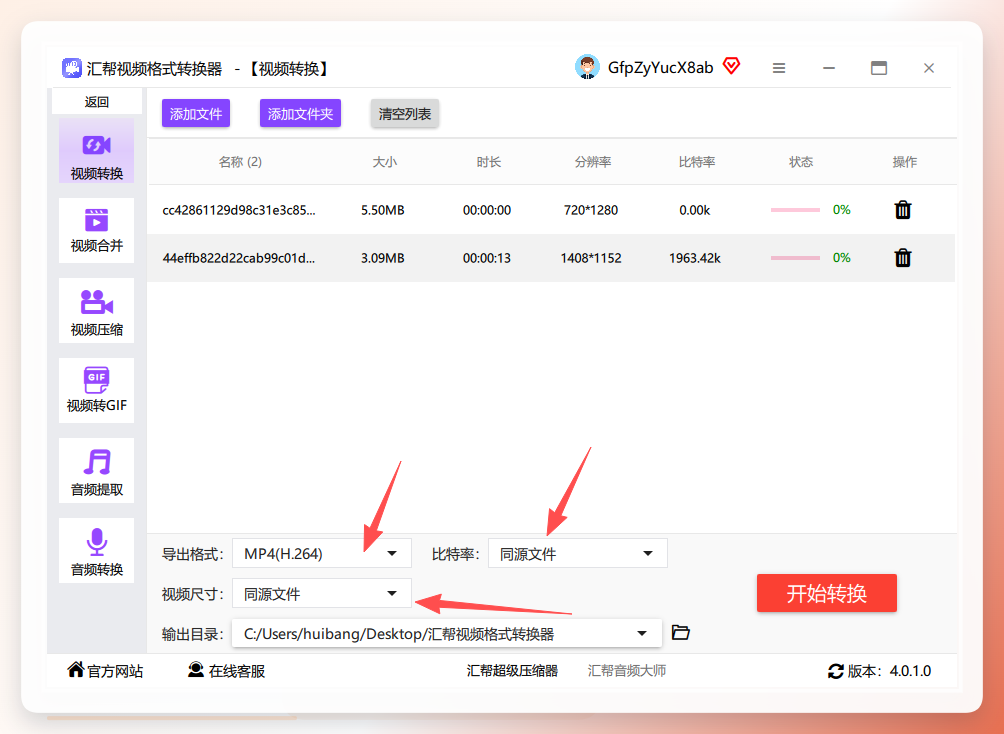1004x734 pixels.
Task: Click the username GfpZyYucX8ab
Action: (660, 68)
